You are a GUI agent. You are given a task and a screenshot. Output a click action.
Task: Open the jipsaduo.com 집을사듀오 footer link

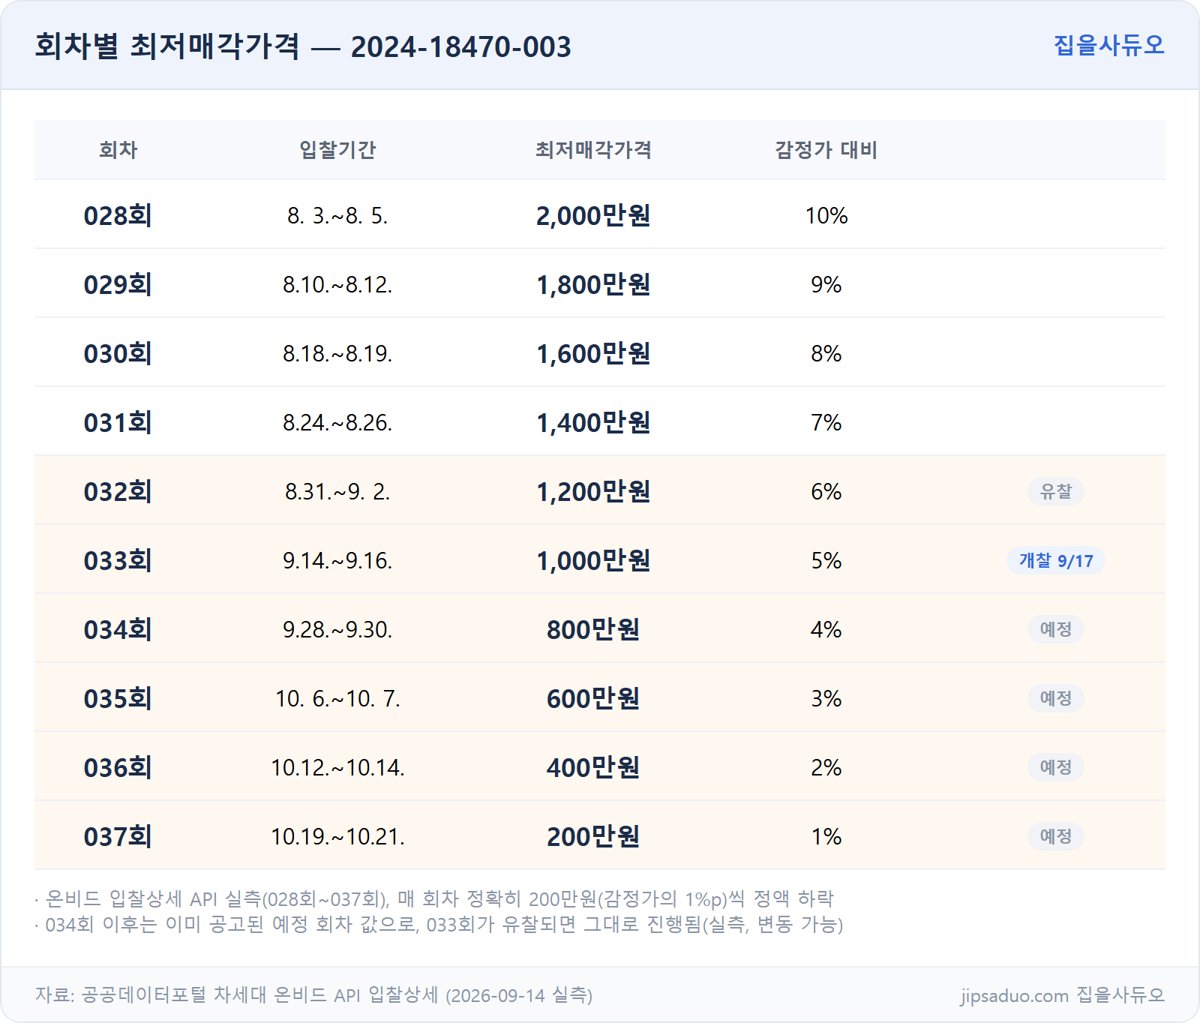tap(1062, 995)
